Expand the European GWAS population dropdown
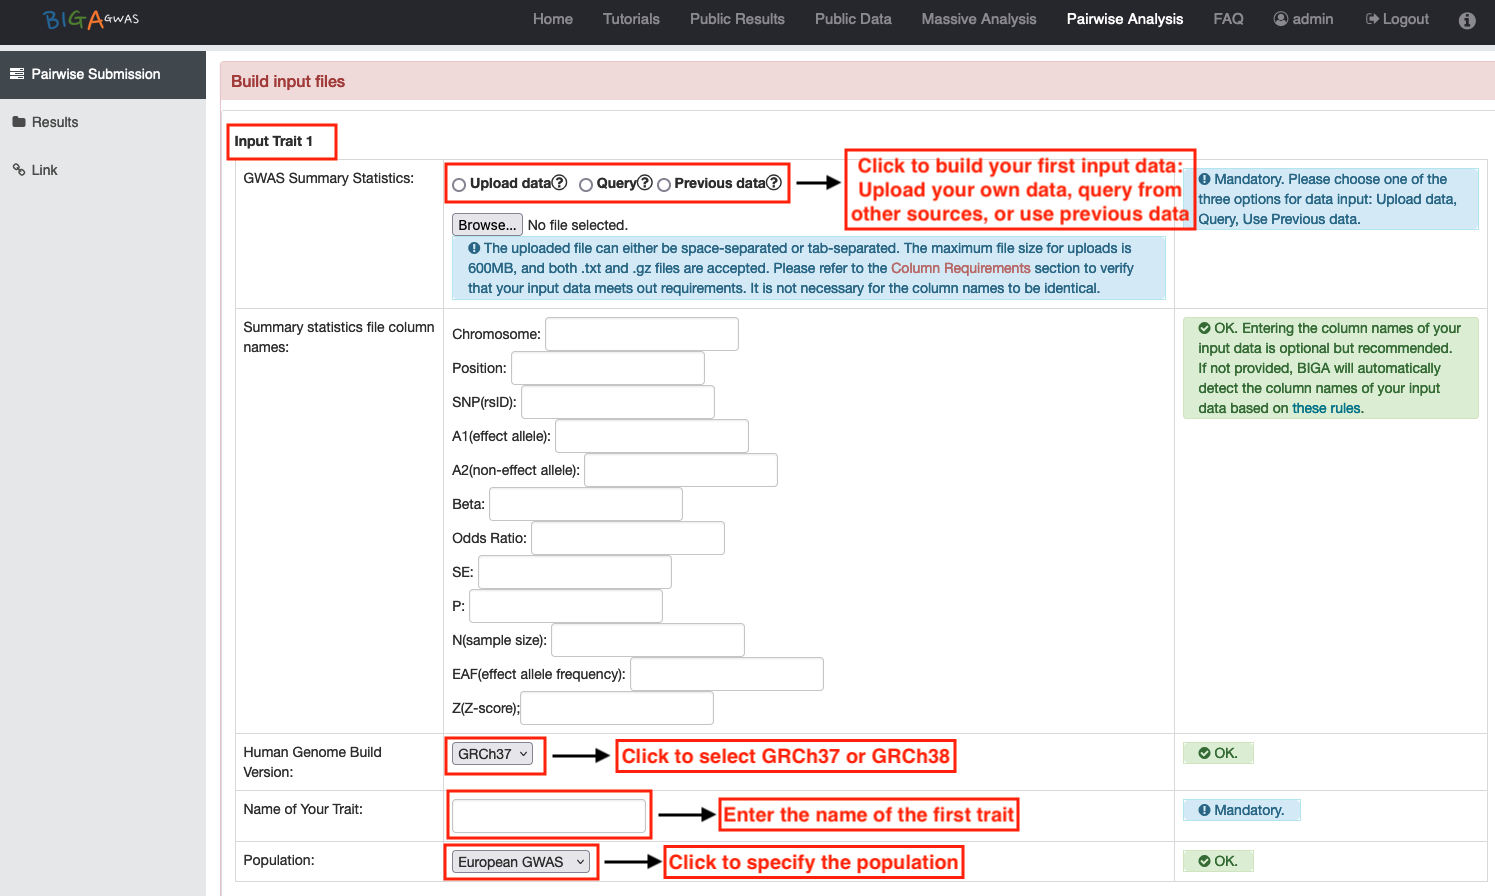Image resolution: width=1495 pixels, height=896 pixels. click(x=520, y=862)
